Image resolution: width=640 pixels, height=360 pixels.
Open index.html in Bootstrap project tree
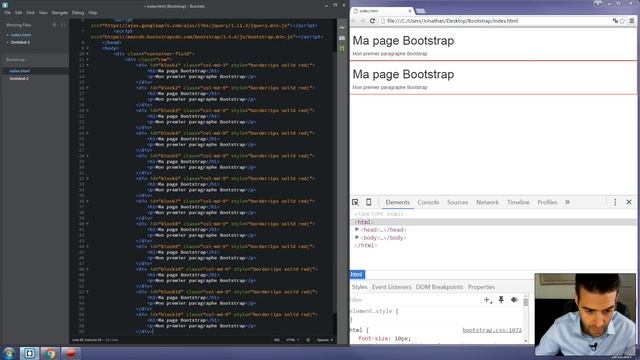click(20, 71)
